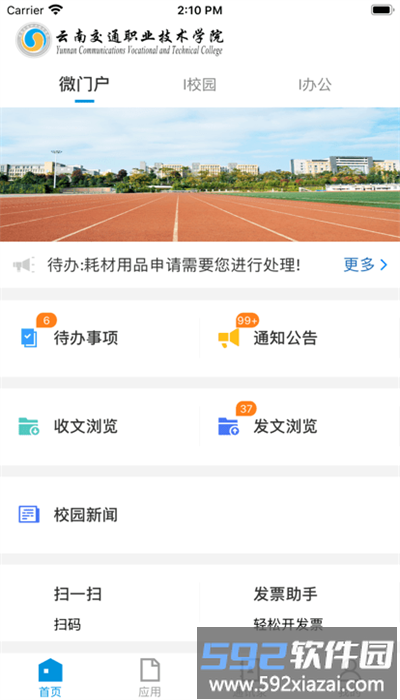Open the 发文浏览 entry

[x=285, y=426]
